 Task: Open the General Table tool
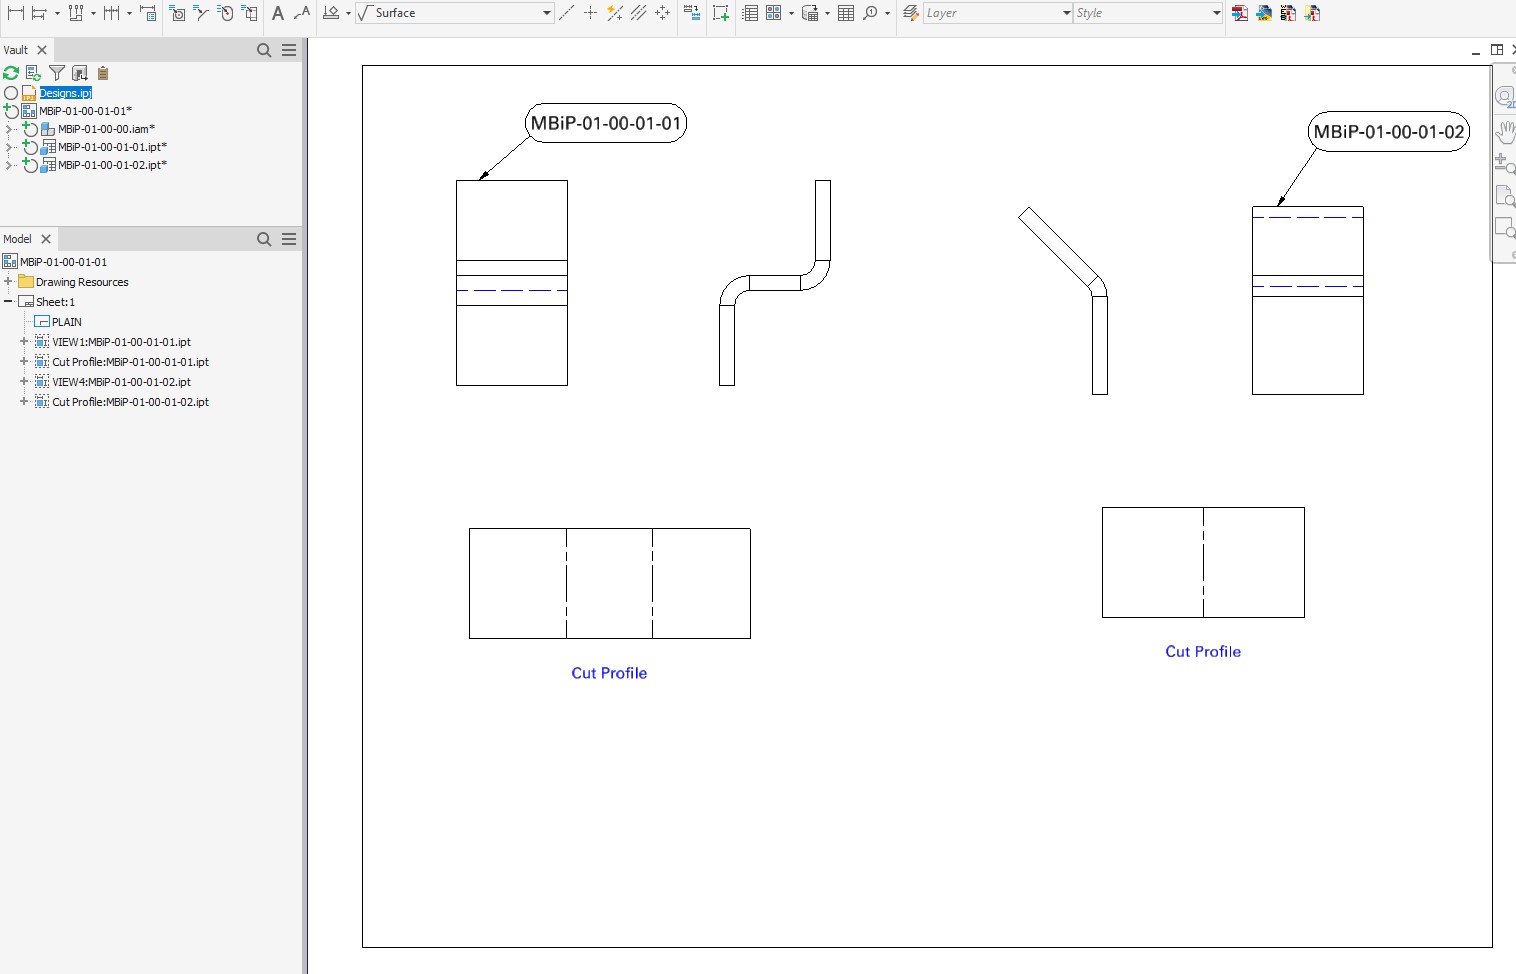click(845, 13)
